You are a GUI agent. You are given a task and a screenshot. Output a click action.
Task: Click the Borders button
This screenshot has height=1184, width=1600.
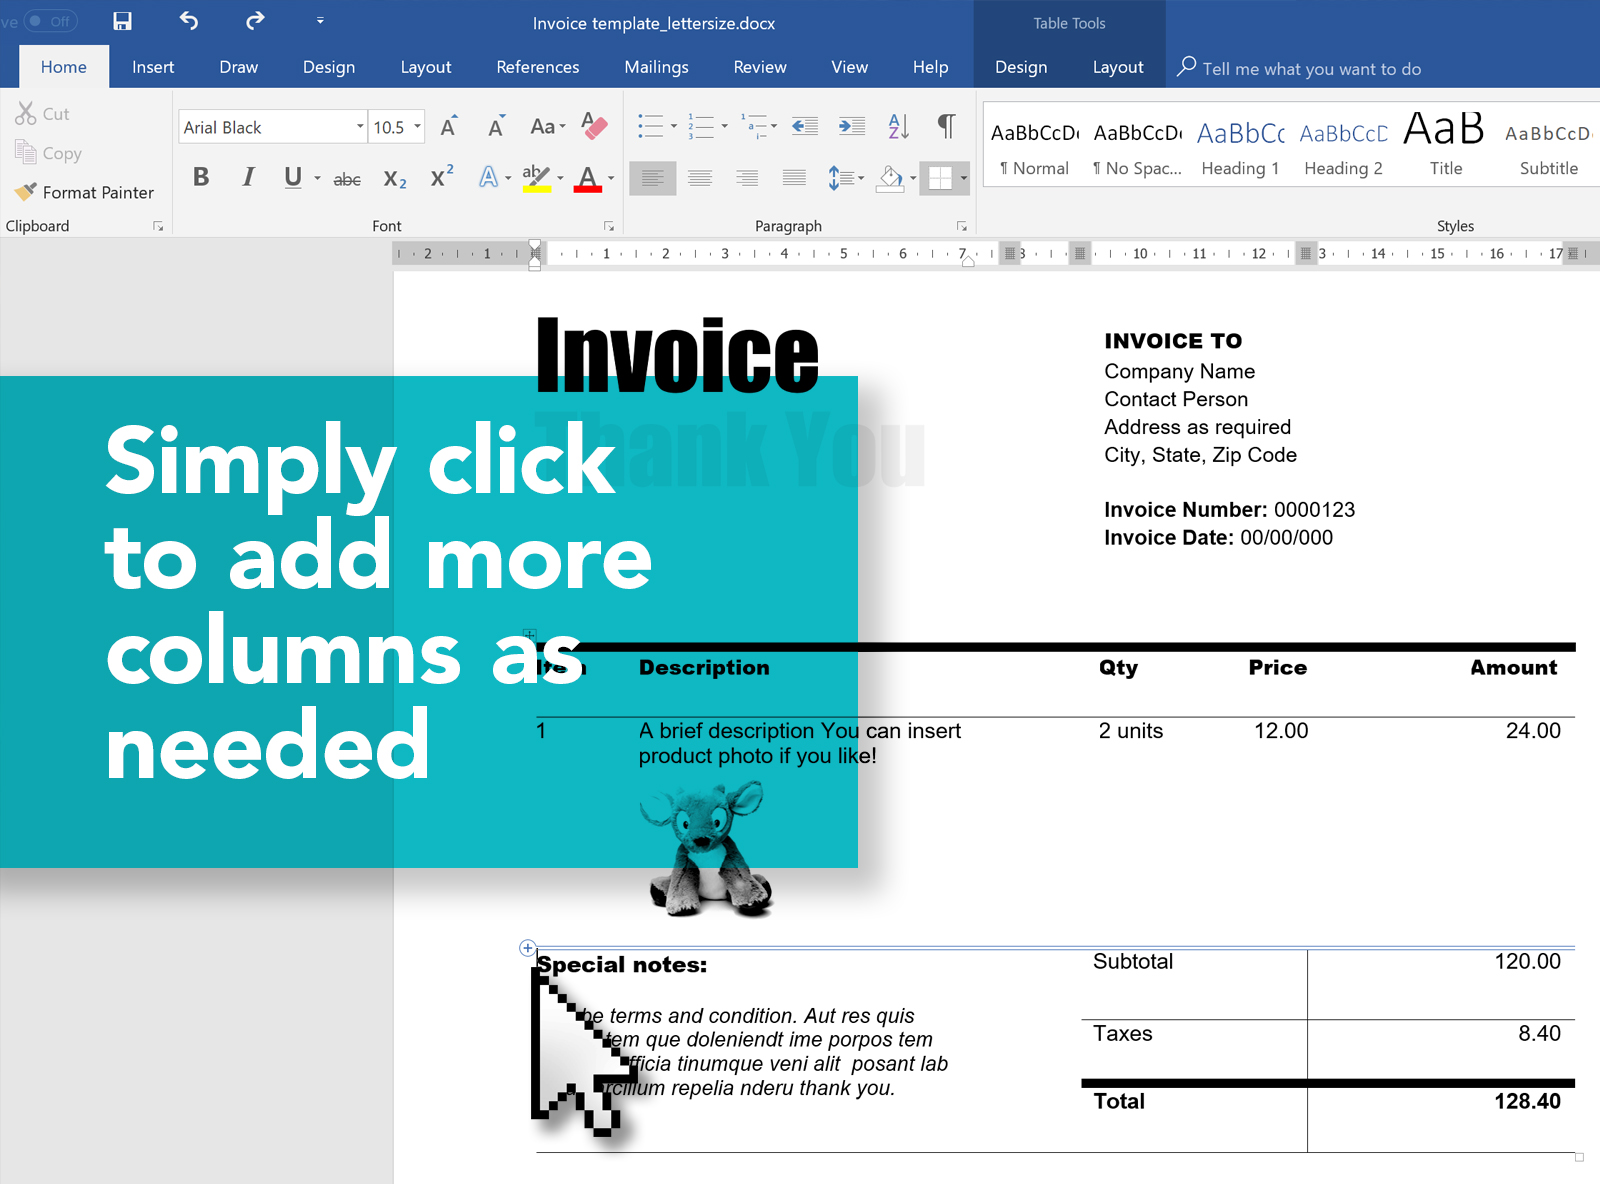[x=940, y=178]
